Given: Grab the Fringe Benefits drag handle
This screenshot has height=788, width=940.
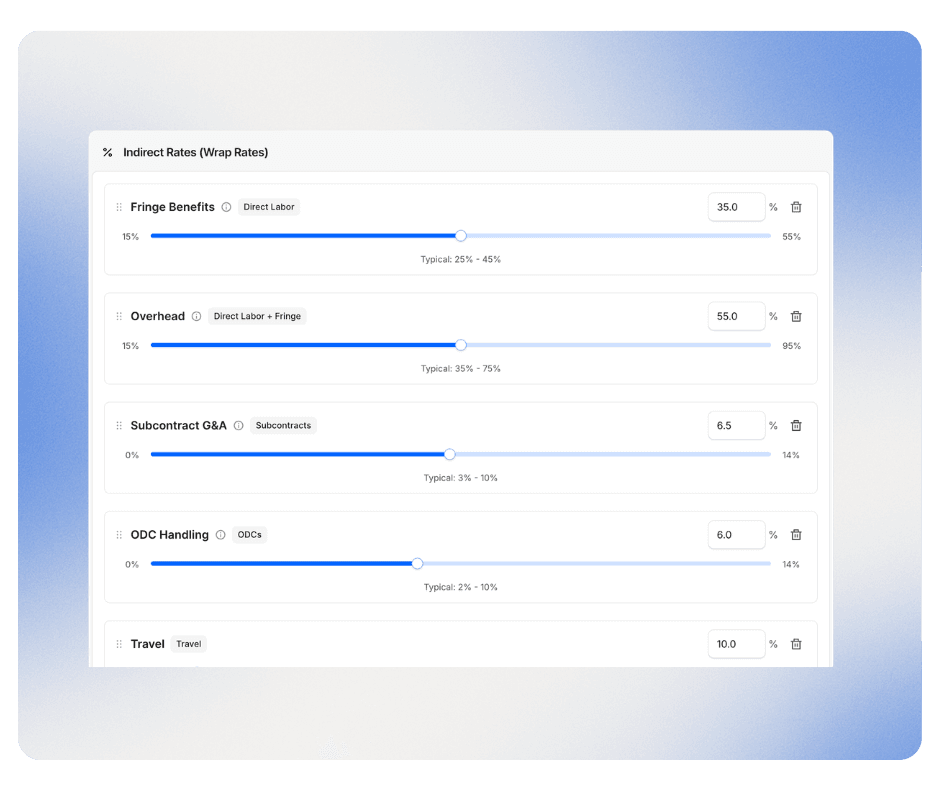Looking at the screenshot, I should click(119, 207).
